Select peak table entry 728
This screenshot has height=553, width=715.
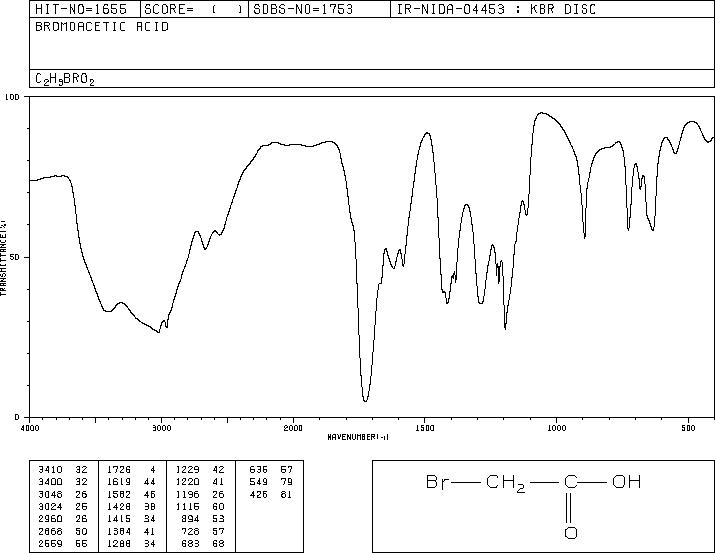(190, 531)
